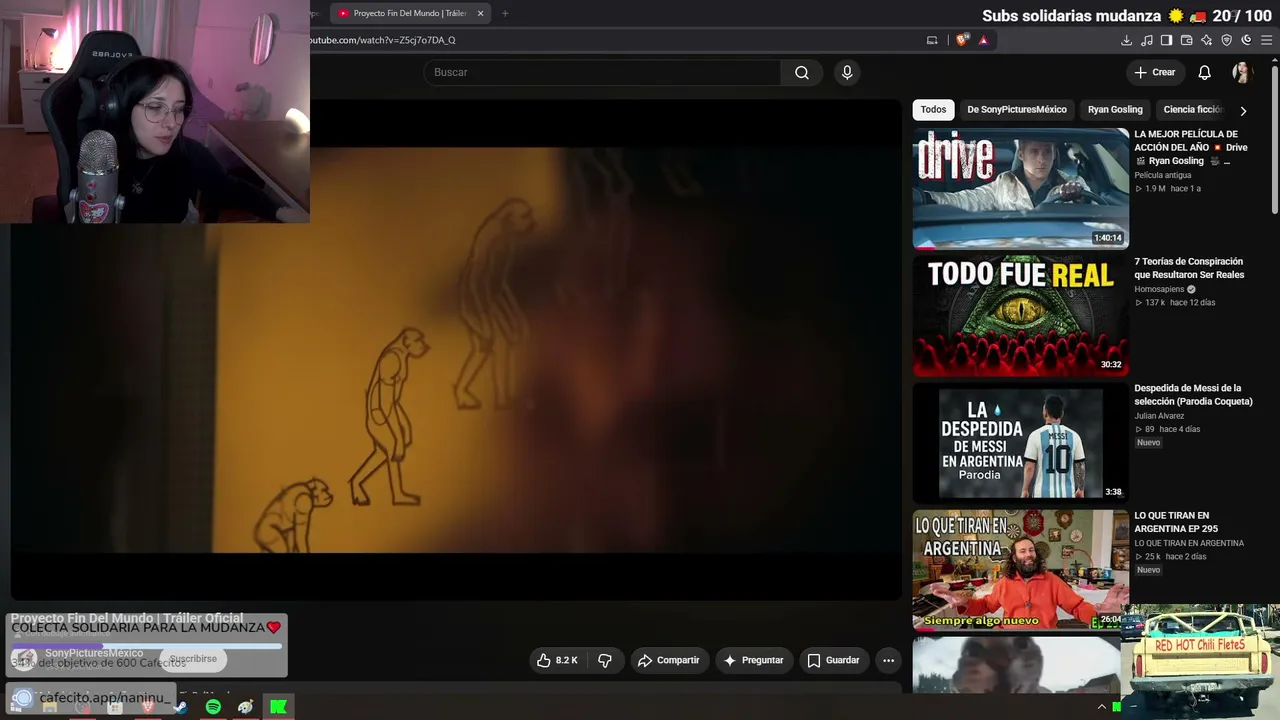Screen dimensions: 1280x720
Task: Click channel text 'LO QUE TIRAN EN ARGENTINA' under the title
Action: (x=1189, y=543)
